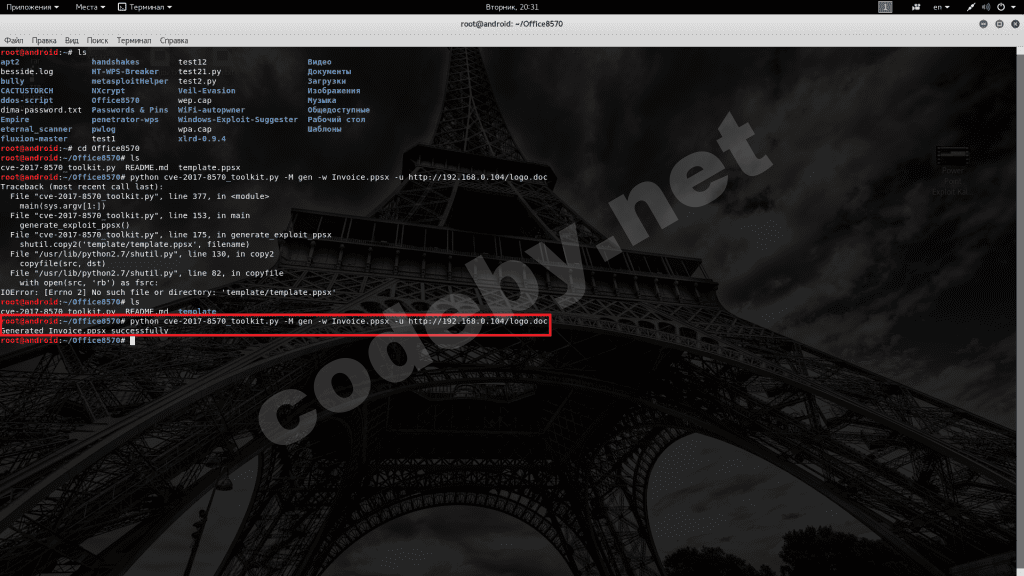
Task: Open the Правка menu
Action: pyautogui.click(x=44, y=40)
